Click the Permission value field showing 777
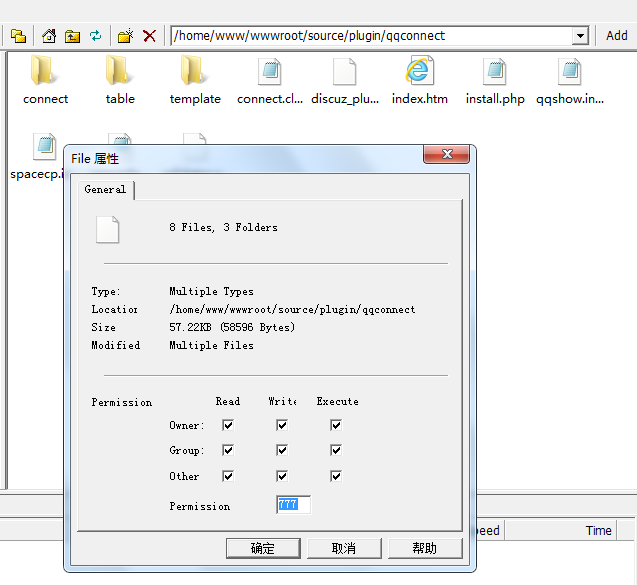 293,505
